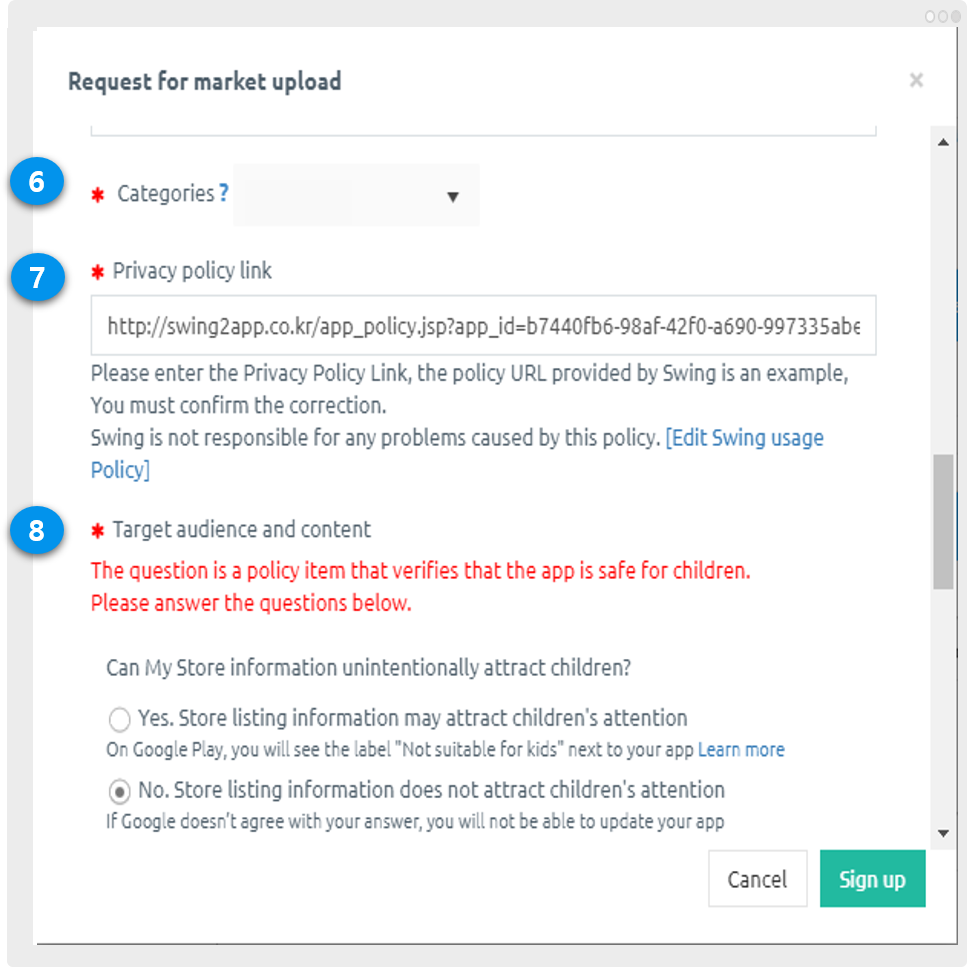Image resolution: width=967 pixels, height=967 pixels.
Task: Click the blue step 6 badge
Action: (x=36, y=184)
